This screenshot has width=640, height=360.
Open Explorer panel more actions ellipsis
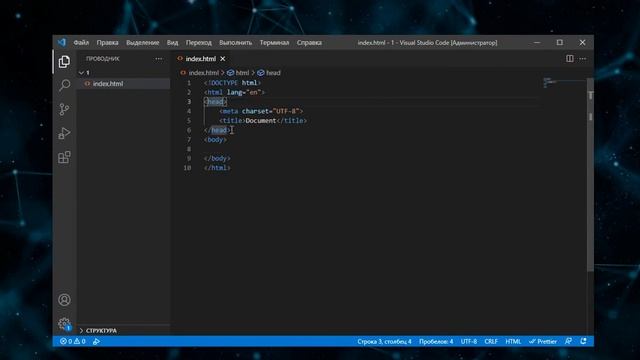tap(159, 59)
